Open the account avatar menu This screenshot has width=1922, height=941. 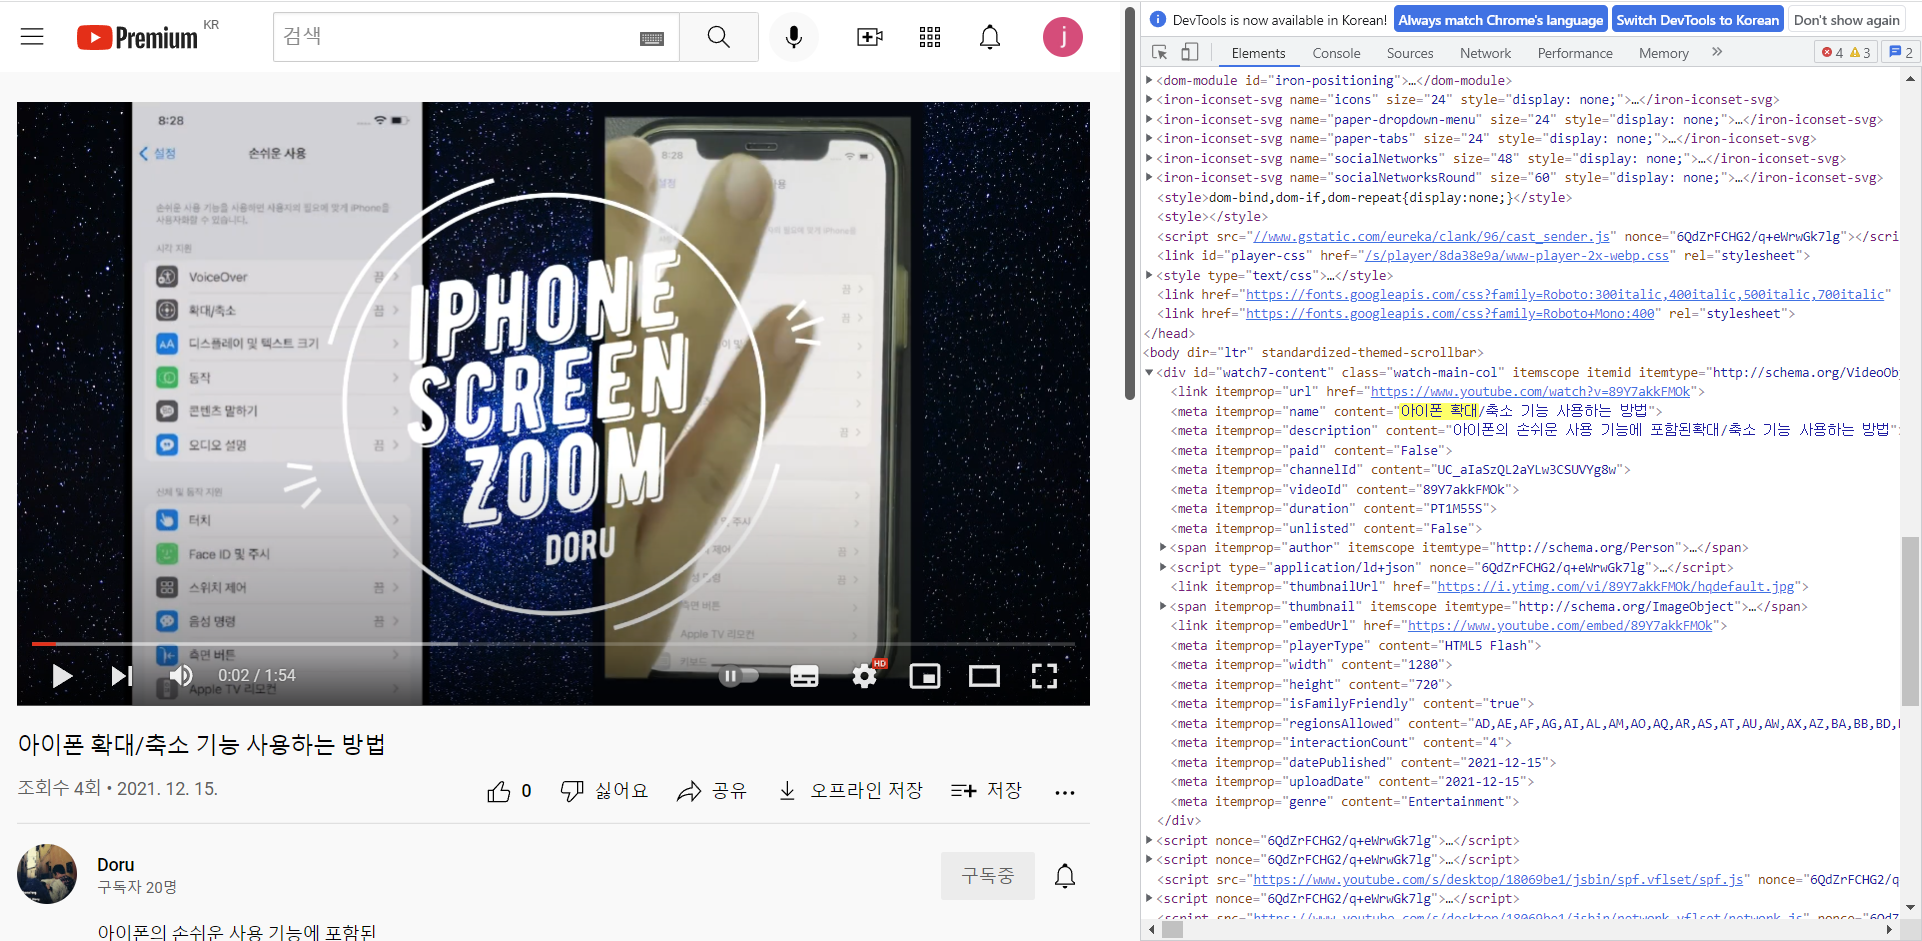click(x=1063, y=37)
